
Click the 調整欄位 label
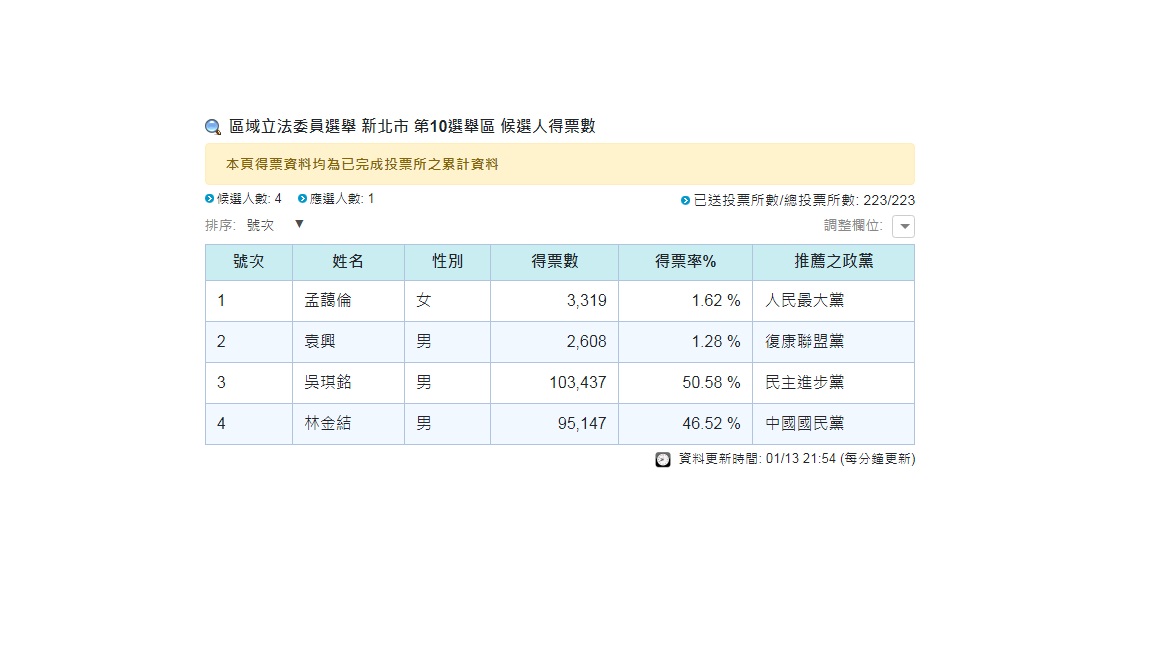853,226
